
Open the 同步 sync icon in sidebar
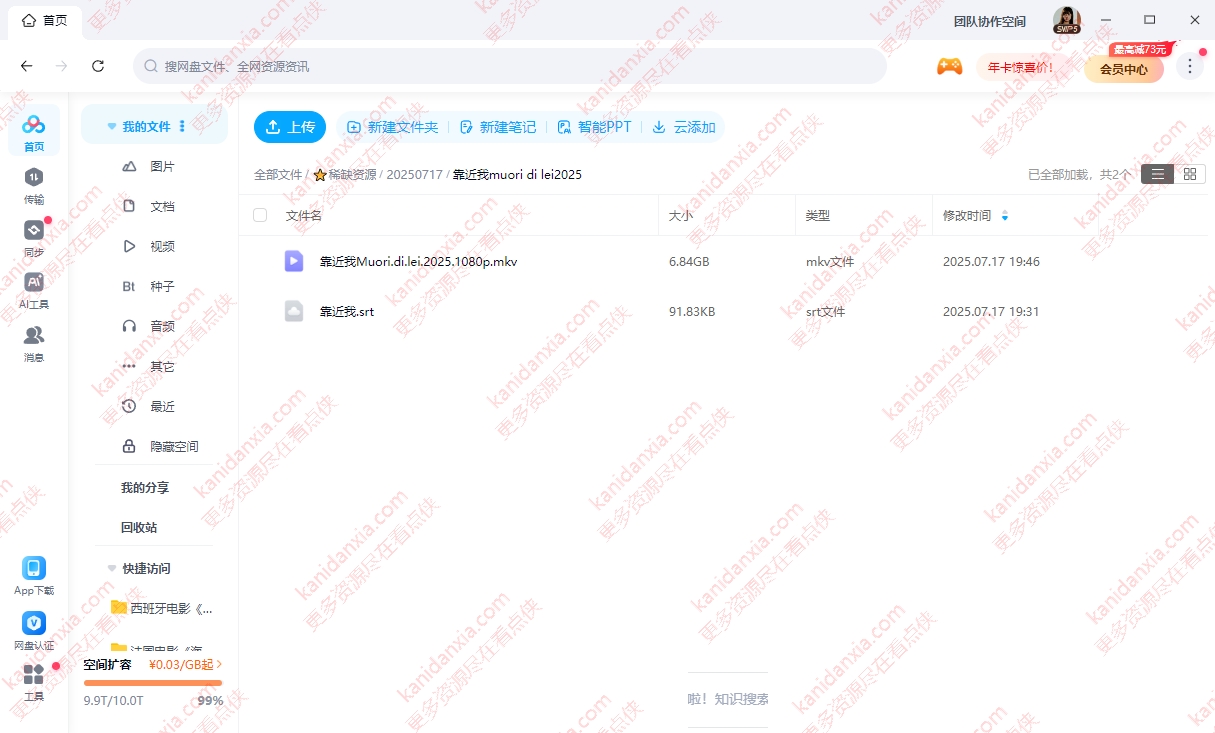point(34,231)
